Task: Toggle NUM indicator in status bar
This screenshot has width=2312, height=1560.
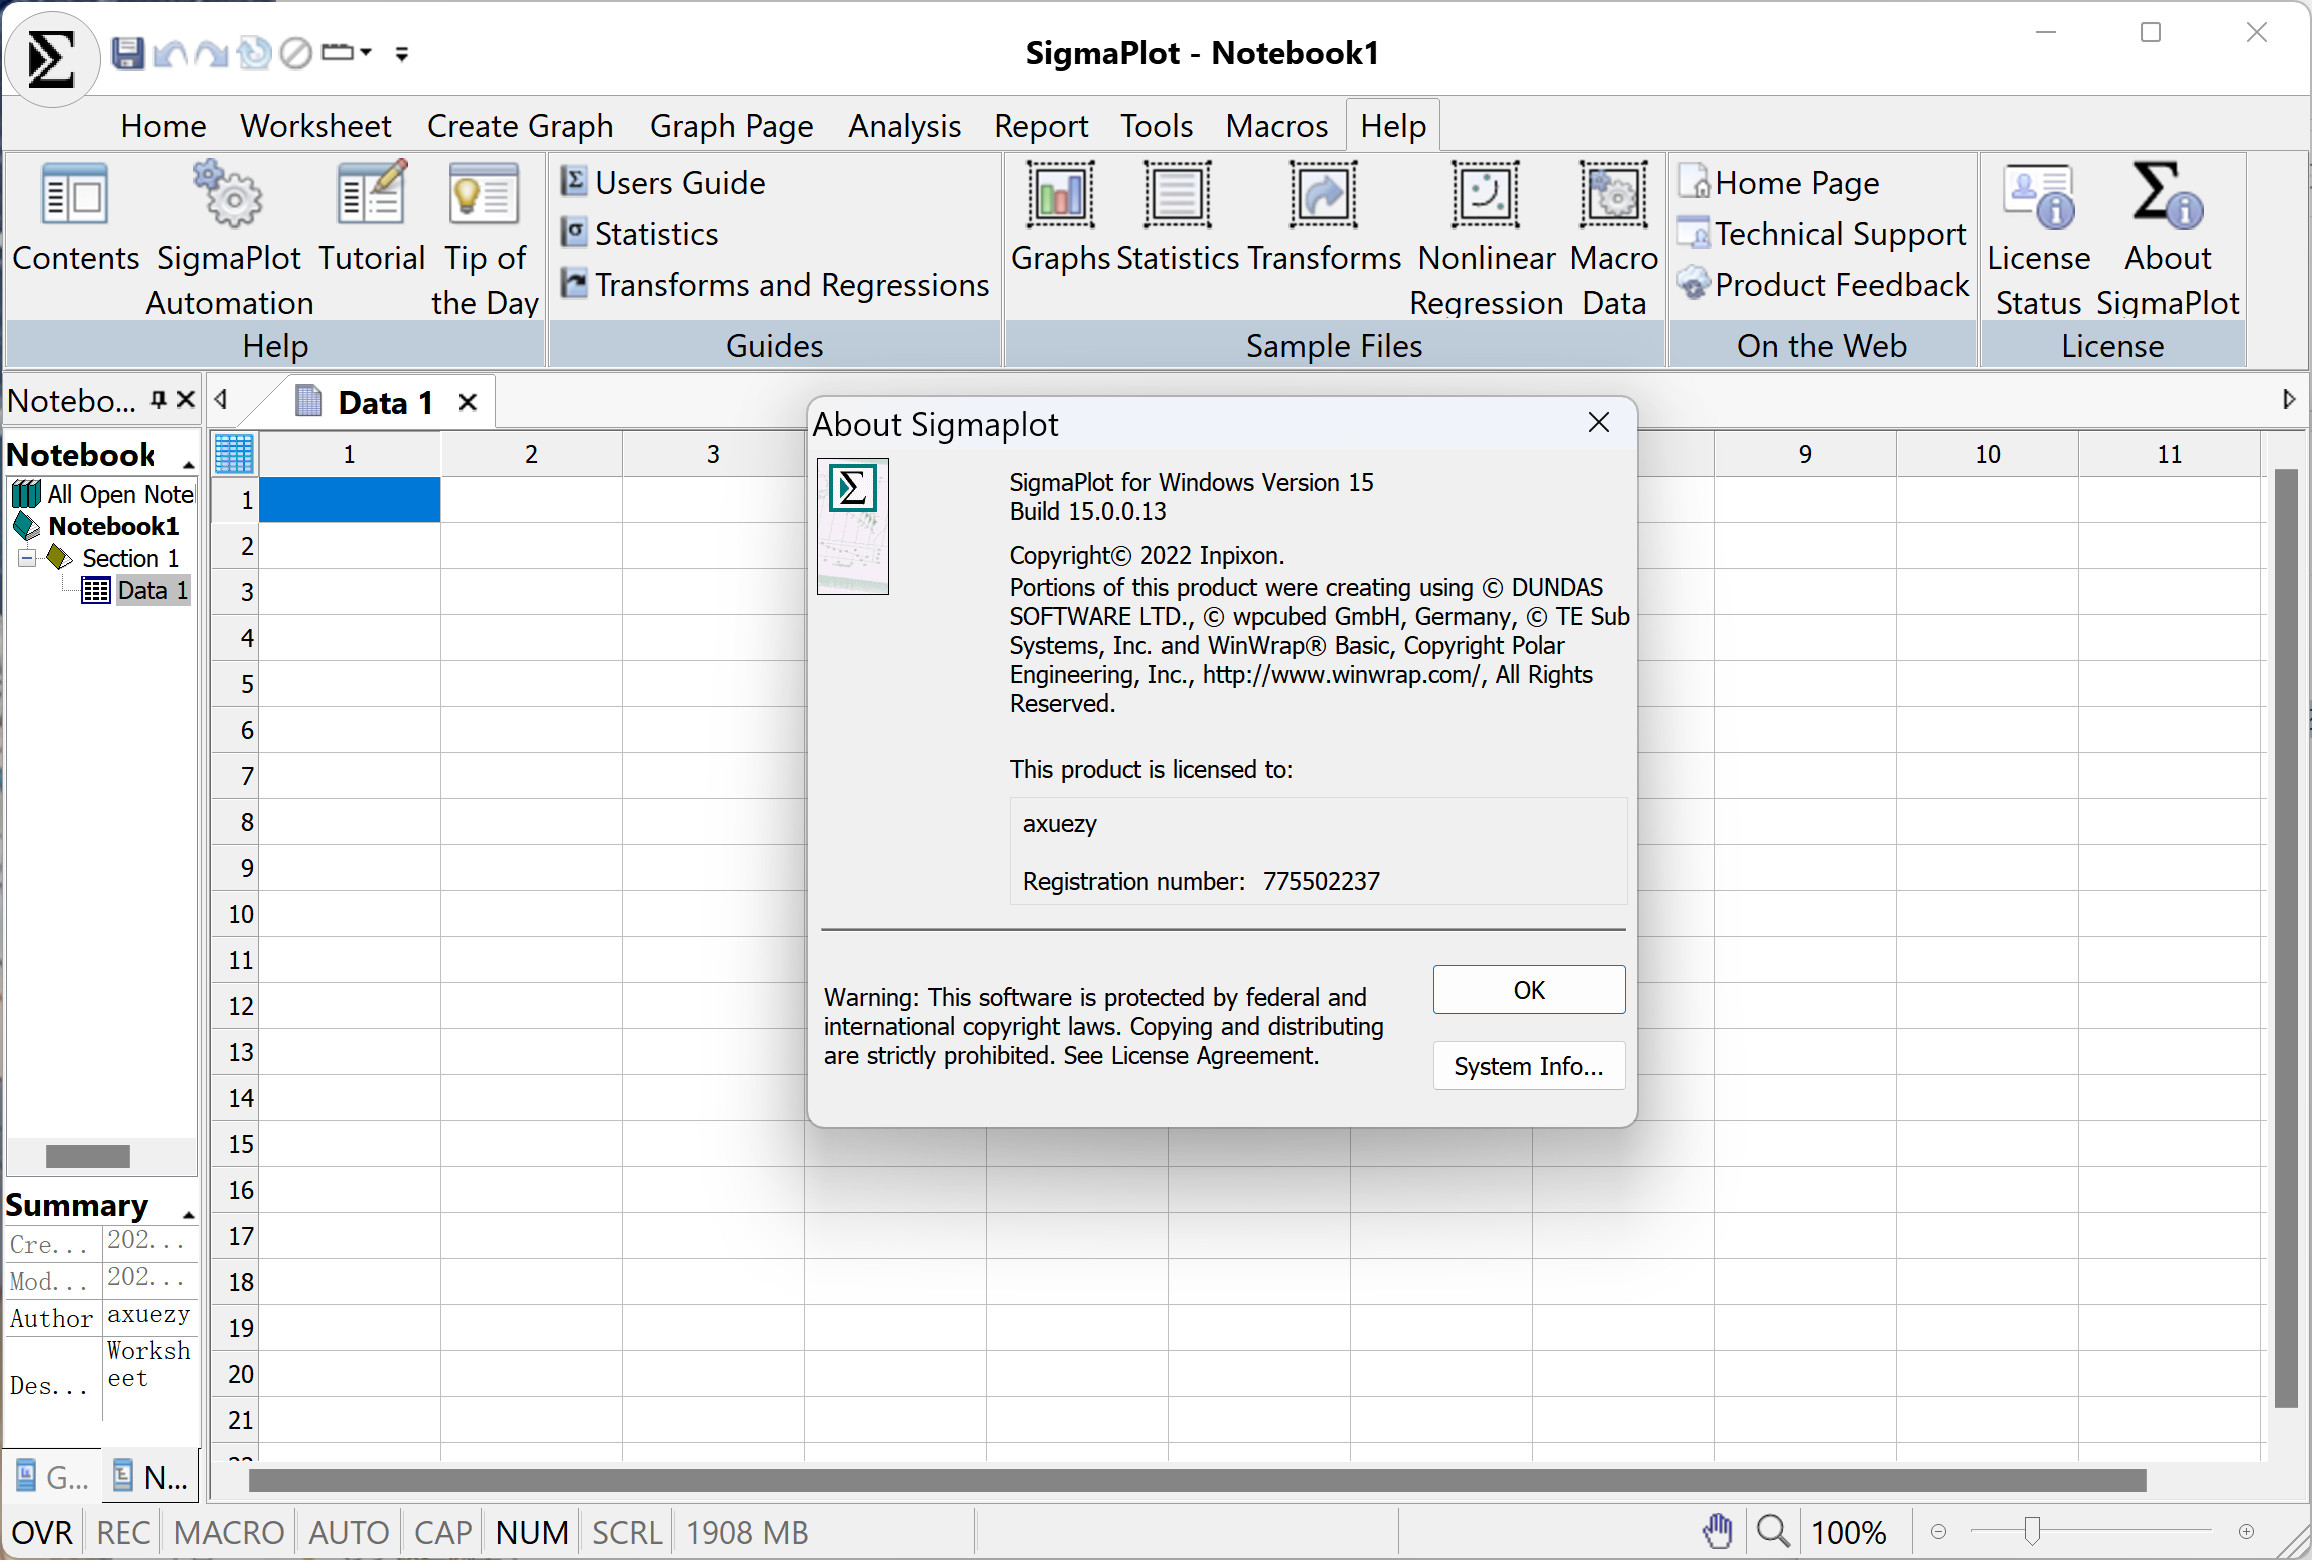Action: click(531, 1532)
